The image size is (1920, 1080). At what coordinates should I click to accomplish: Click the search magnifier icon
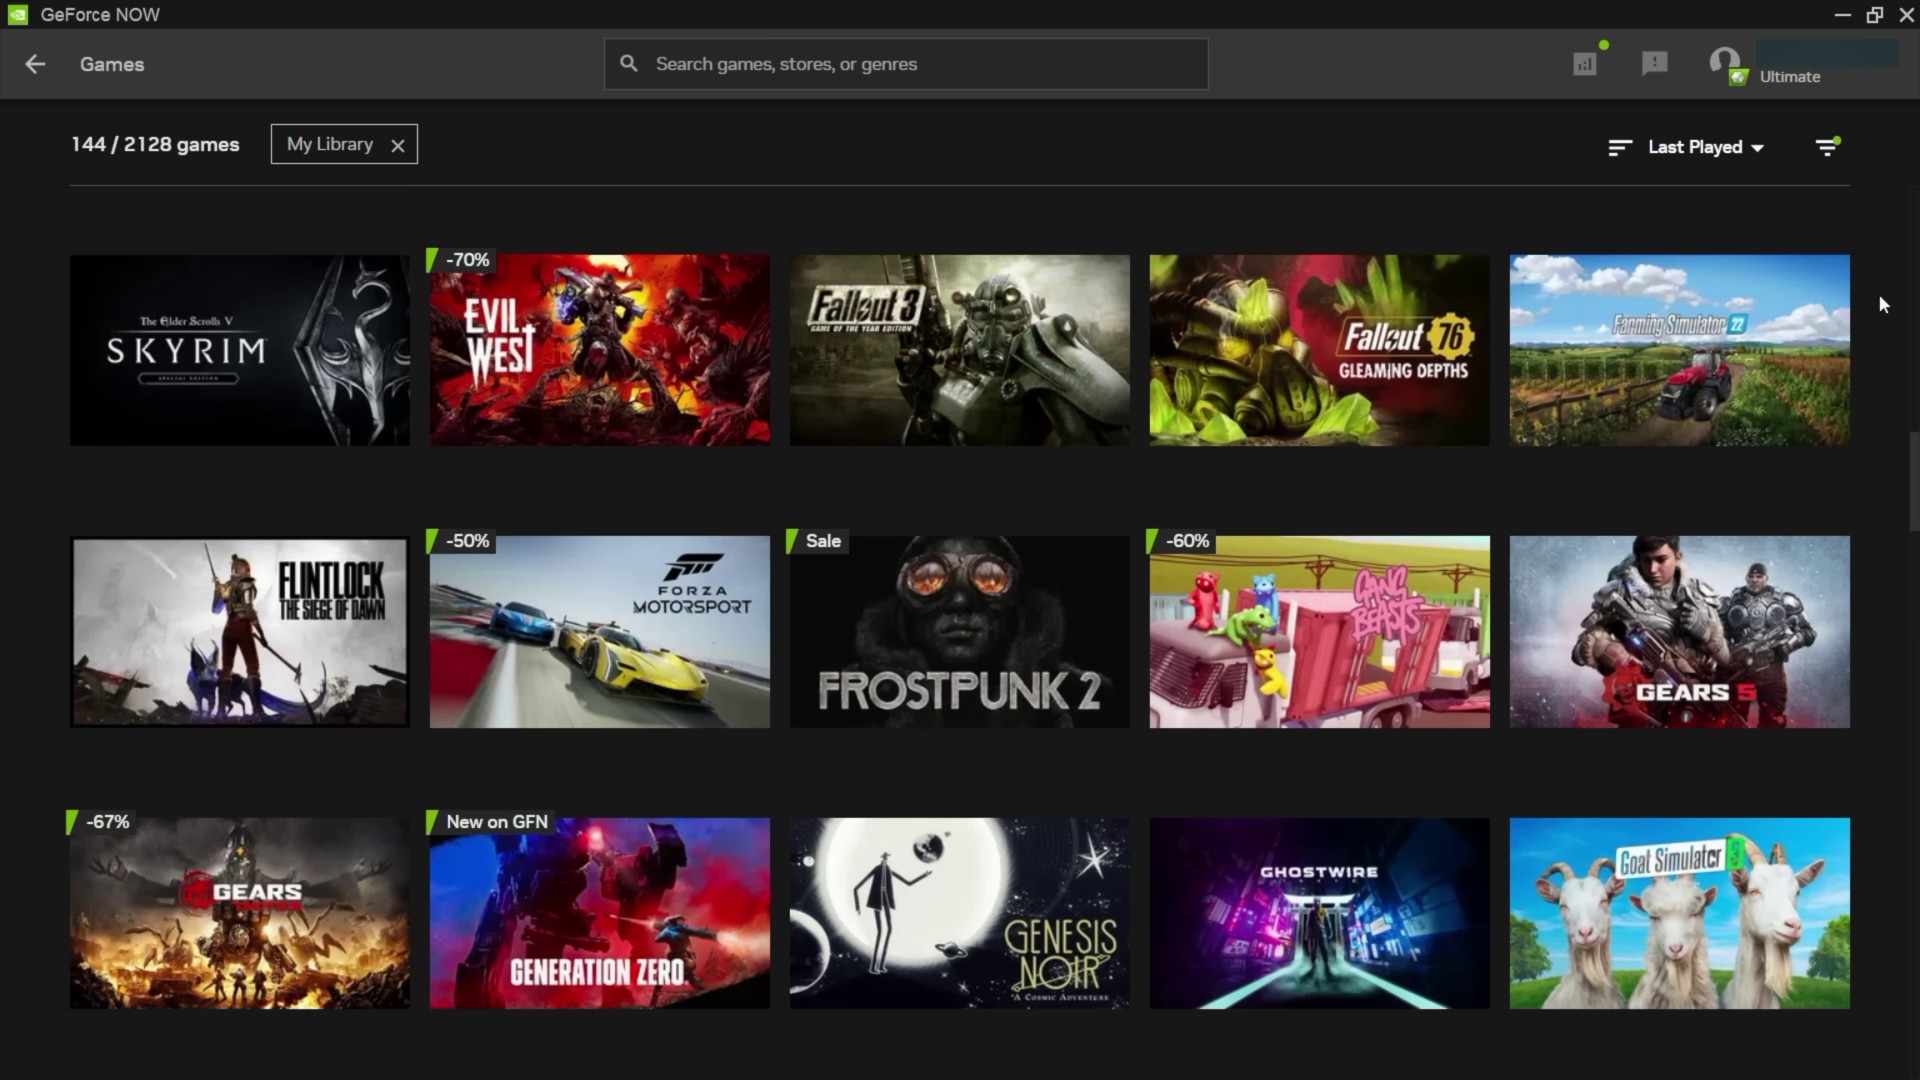coord(629,62)
